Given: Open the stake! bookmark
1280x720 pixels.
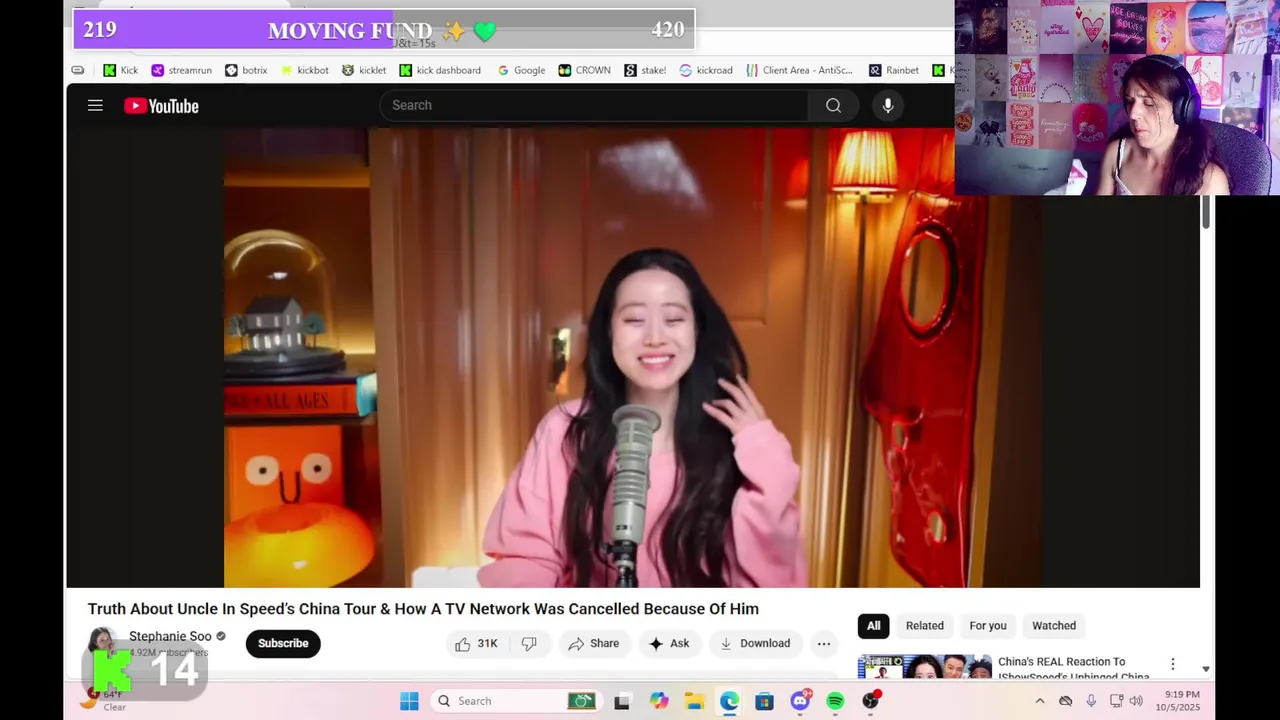Looking at the screenshot, I should pyautogui.click(x=645, y=70).
